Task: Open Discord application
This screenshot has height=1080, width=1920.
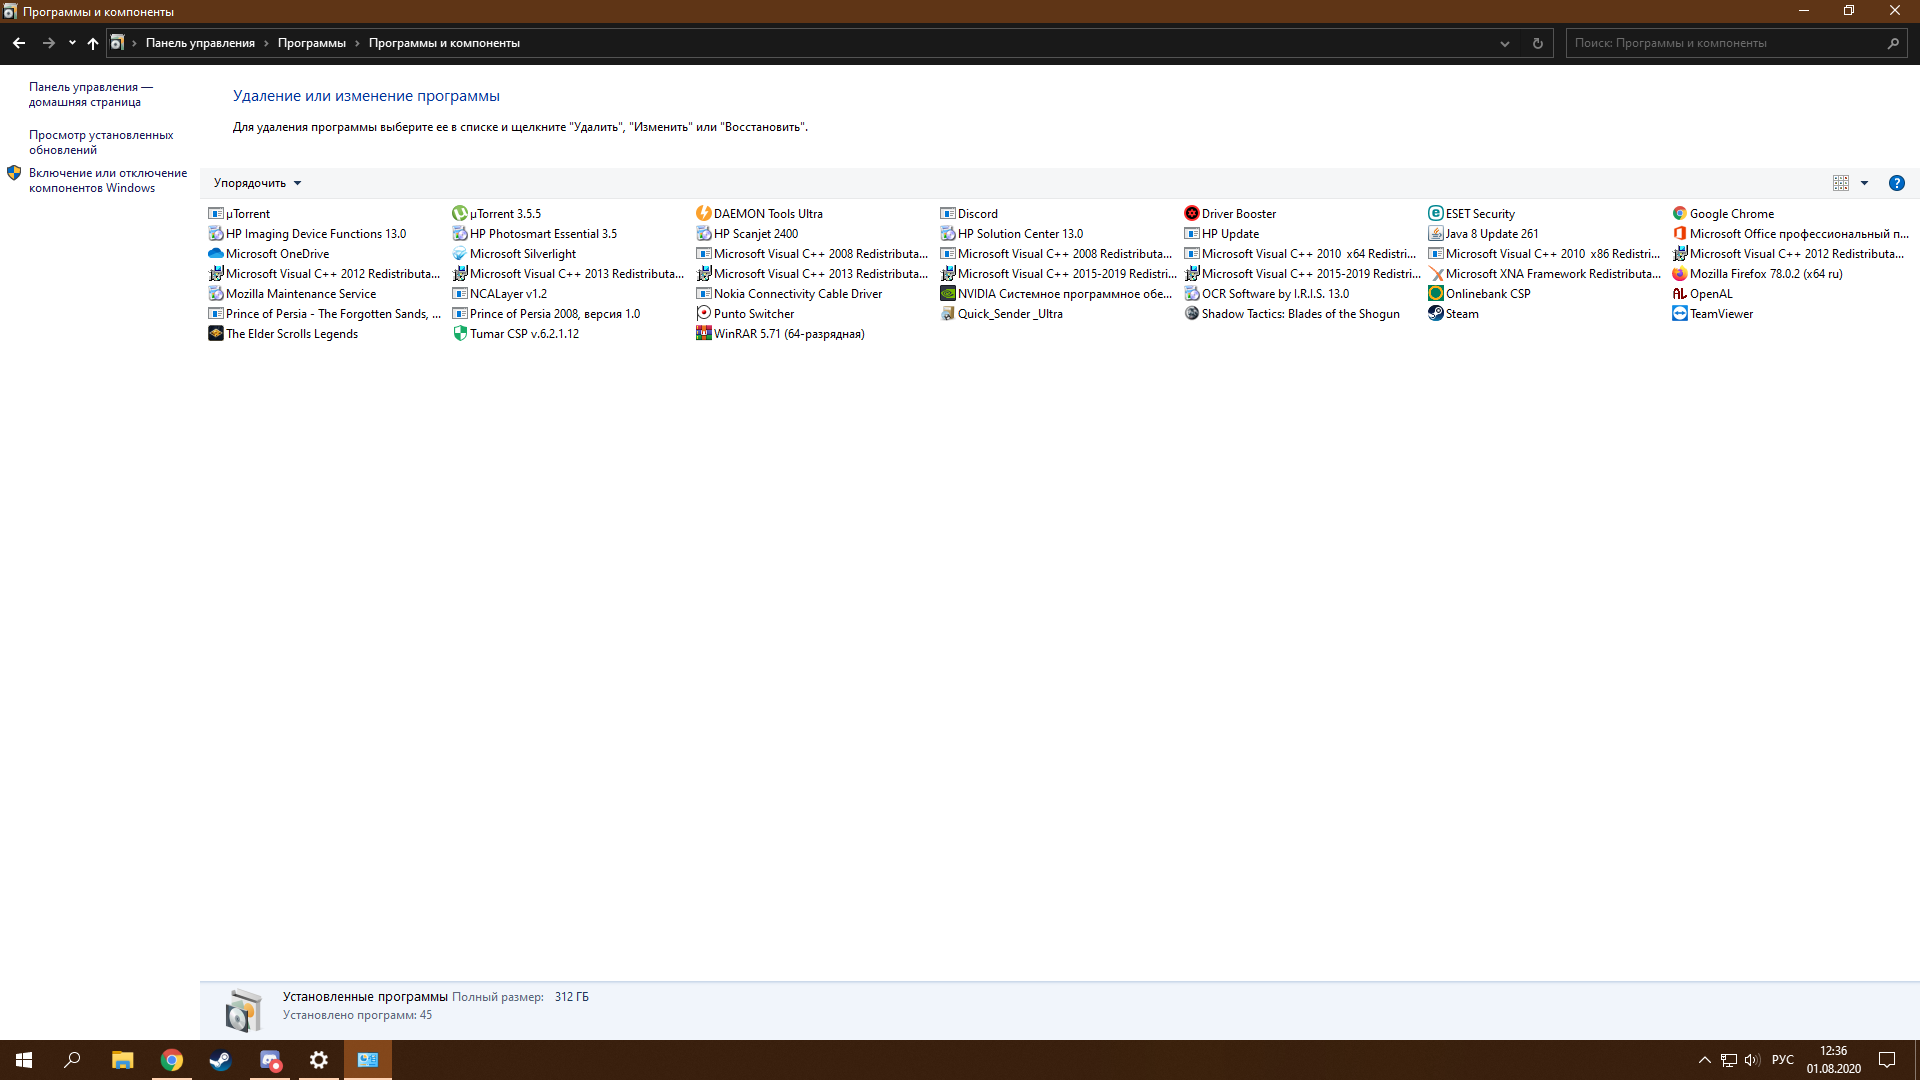Action: (978, 212)
